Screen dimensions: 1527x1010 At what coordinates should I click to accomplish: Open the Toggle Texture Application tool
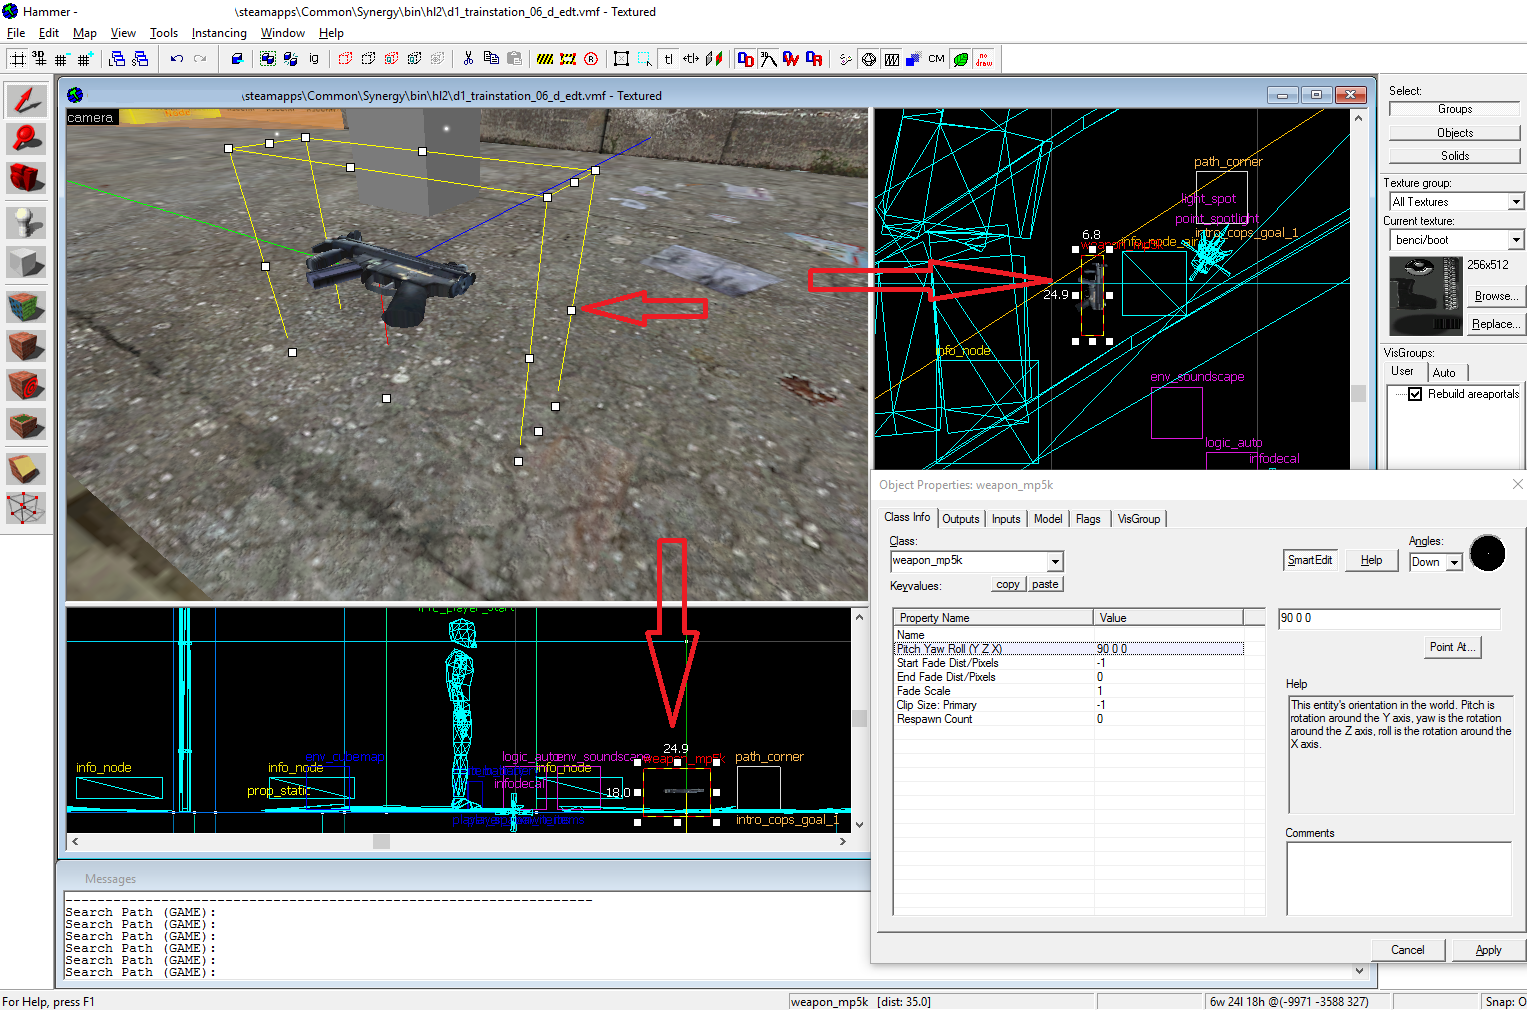click(x=26, y=305)
